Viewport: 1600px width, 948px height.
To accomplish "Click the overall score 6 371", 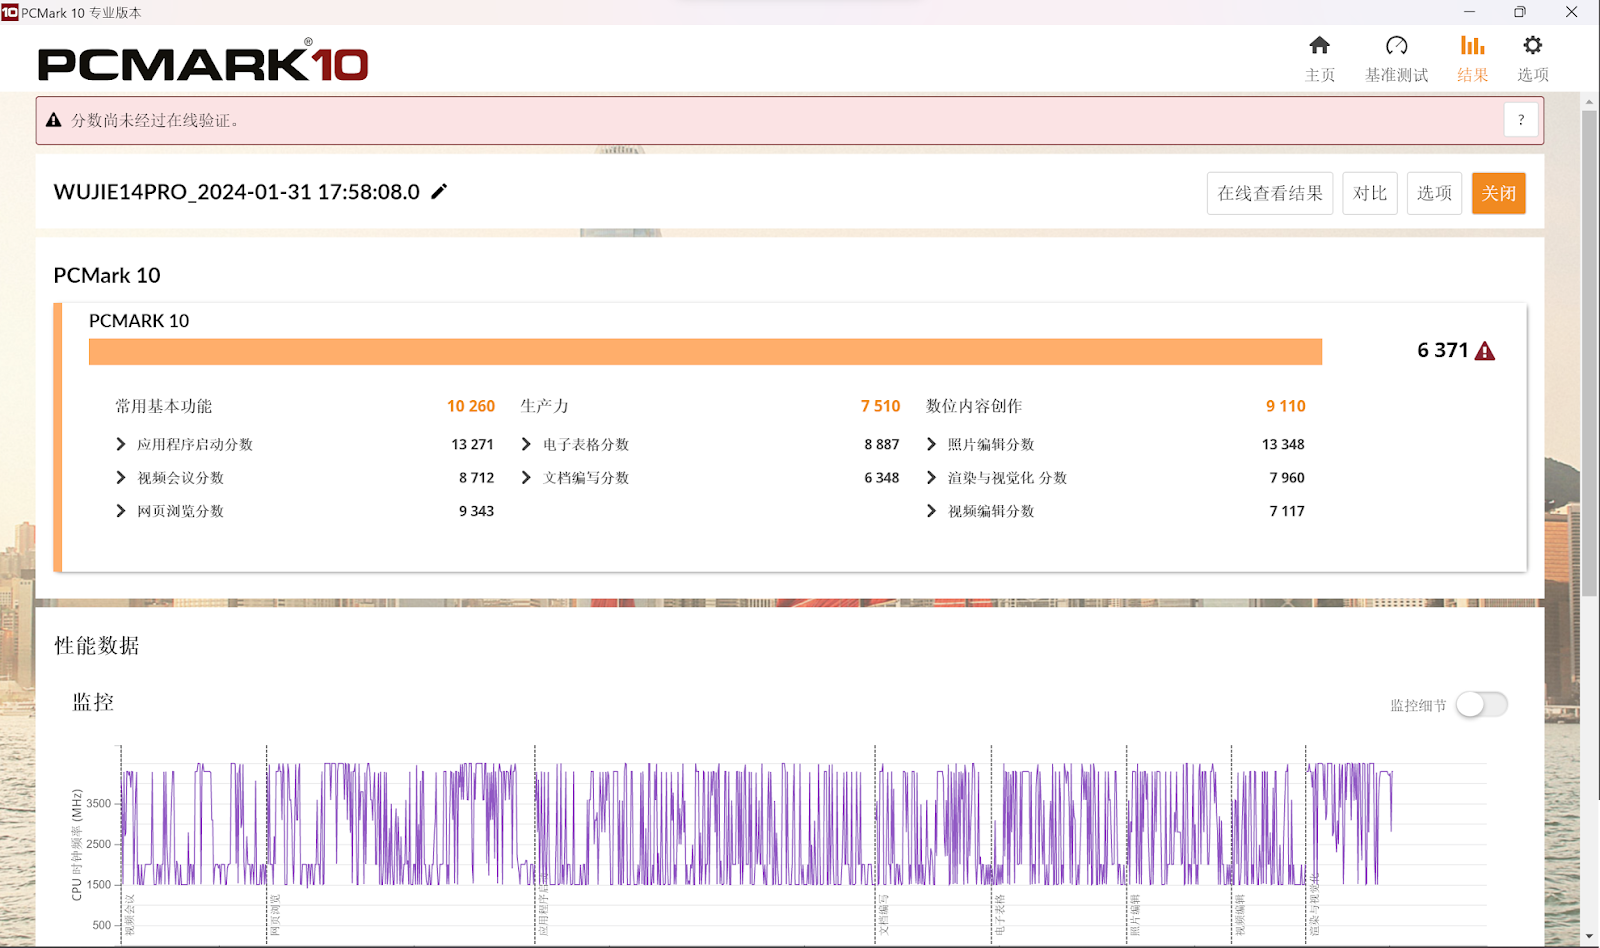I will (x=1442, y=350).
